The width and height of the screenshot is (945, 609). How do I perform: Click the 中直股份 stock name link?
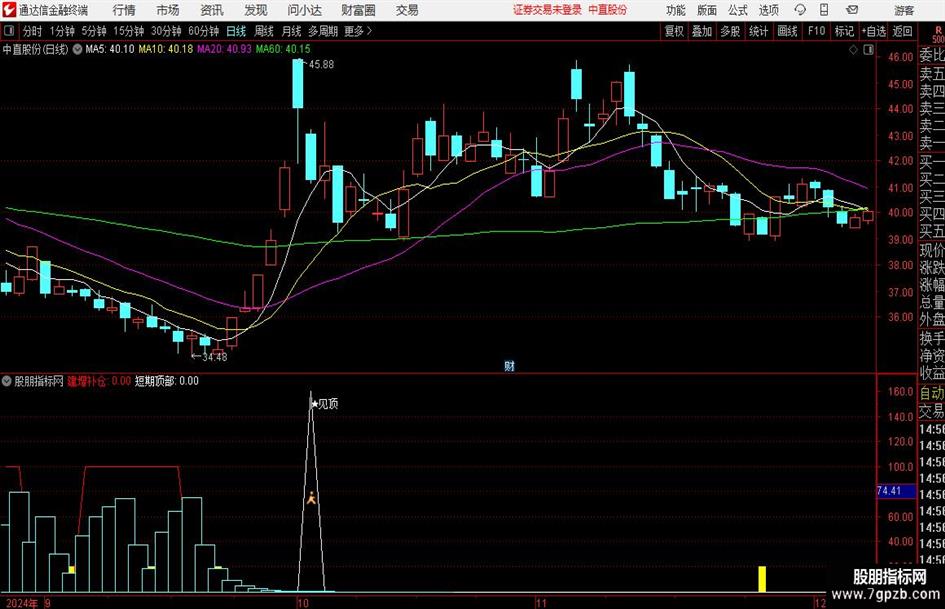608,10
